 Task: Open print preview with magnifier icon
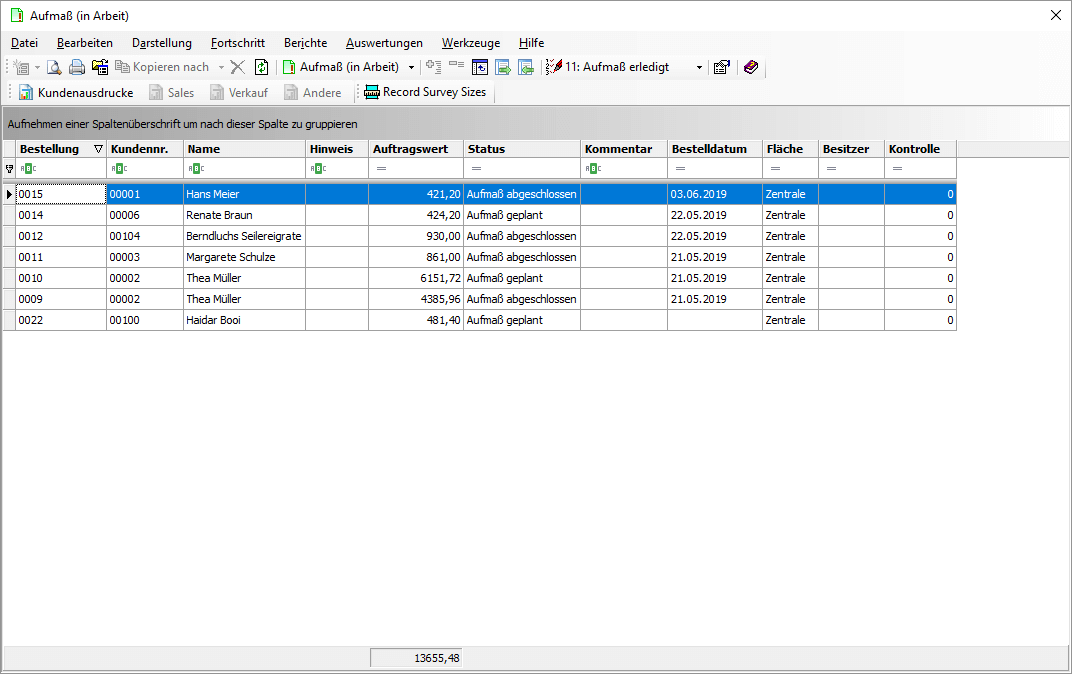(54, 67)
